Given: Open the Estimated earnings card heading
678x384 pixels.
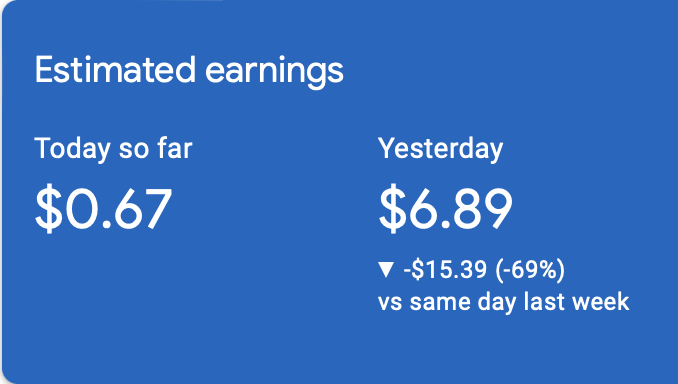Looking at the screenshot, I should (189, 71).
